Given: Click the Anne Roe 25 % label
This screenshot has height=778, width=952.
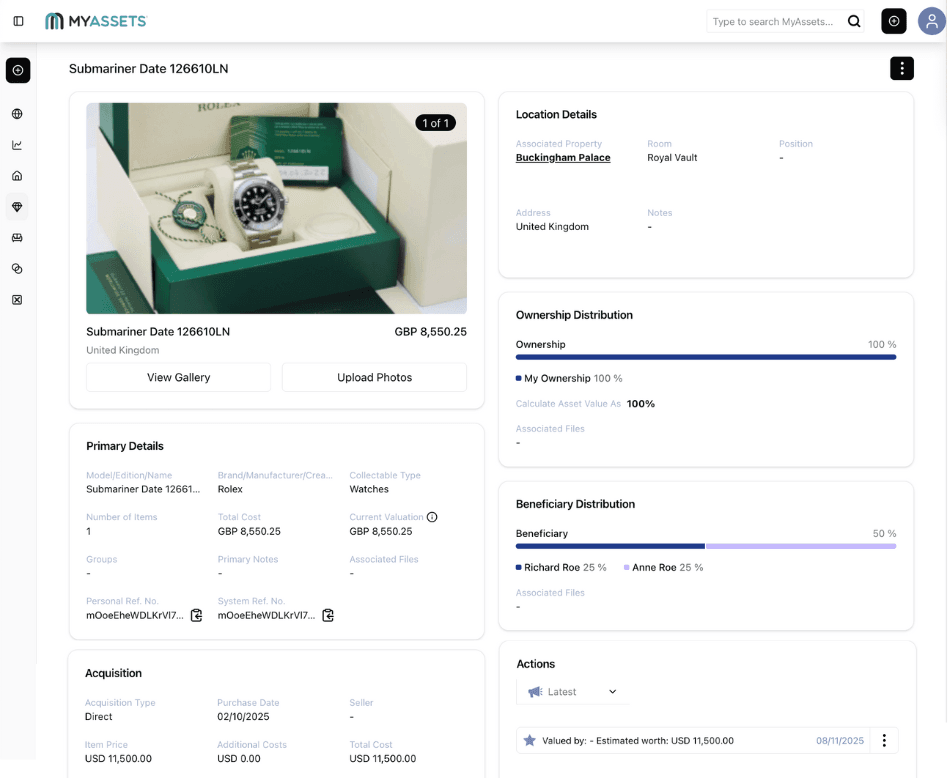Looking at the screenshot, I should pyautogui.click(x=668, y=567).
